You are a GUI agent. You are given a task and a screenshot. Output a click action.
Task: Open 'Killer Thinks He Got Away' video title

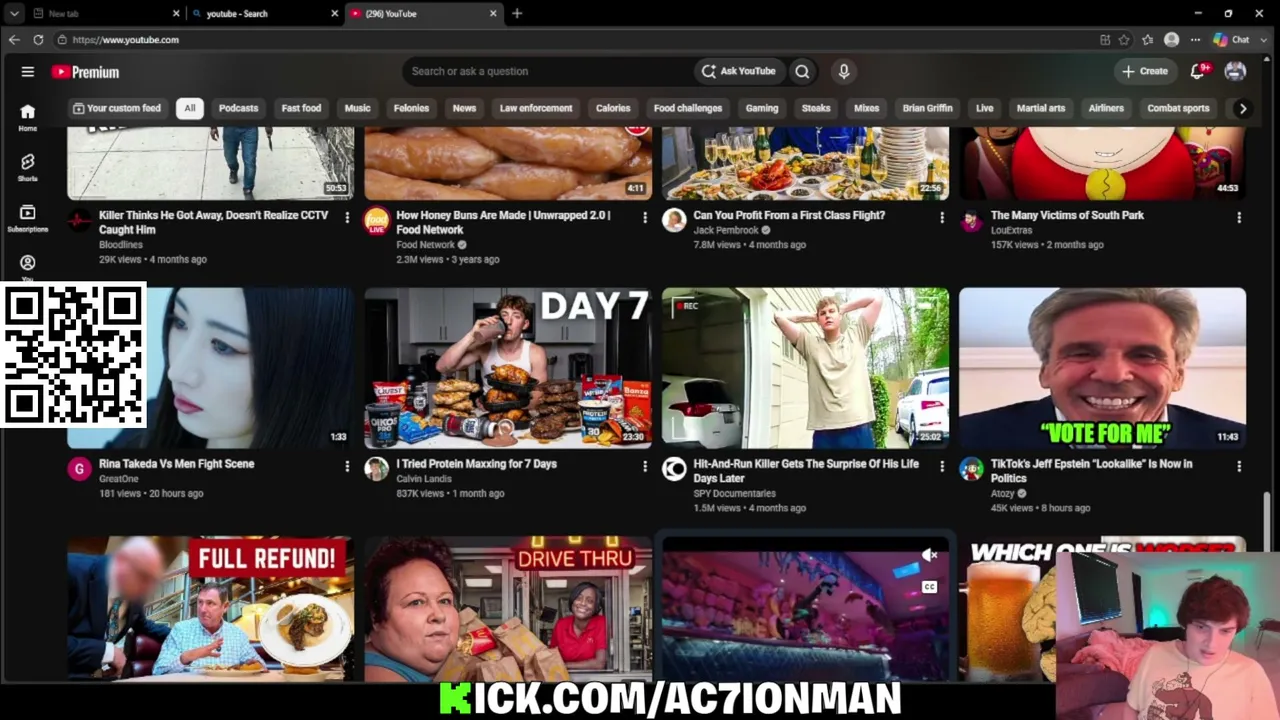pyautogui.click(x=213, y=222)
